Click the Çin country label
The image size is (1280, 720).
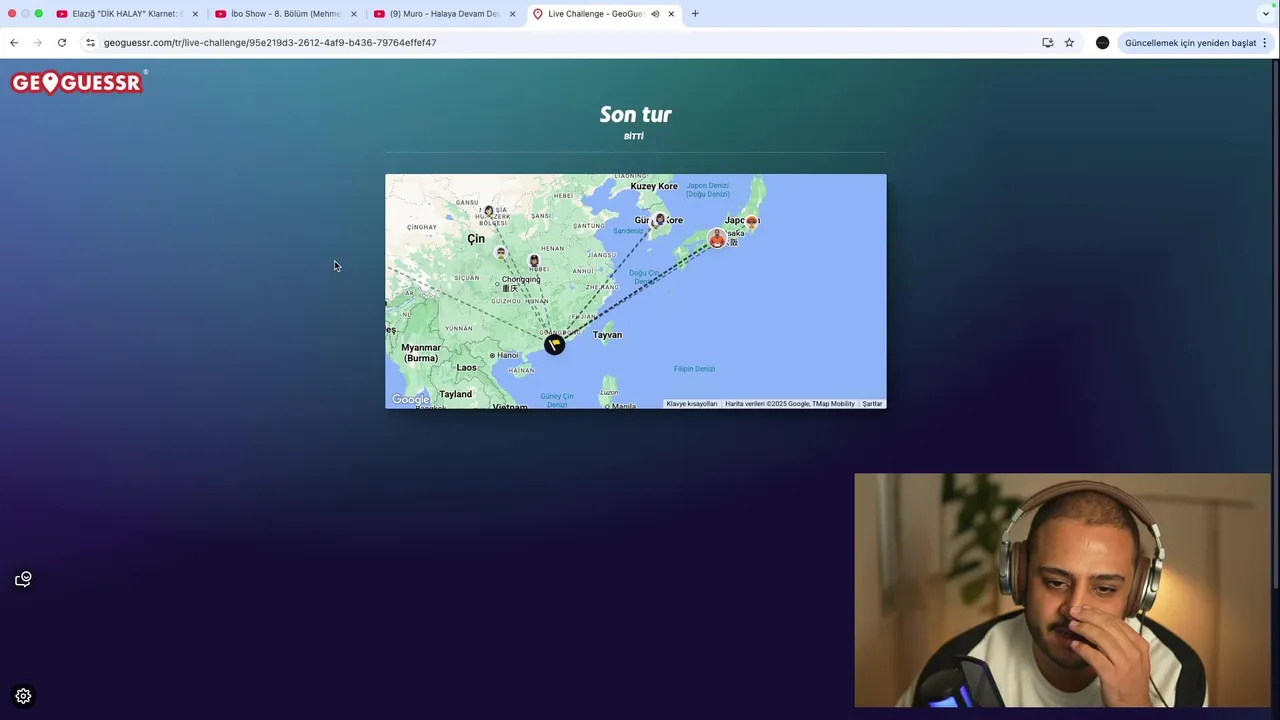pyautogui.click(x=476, y=239)
